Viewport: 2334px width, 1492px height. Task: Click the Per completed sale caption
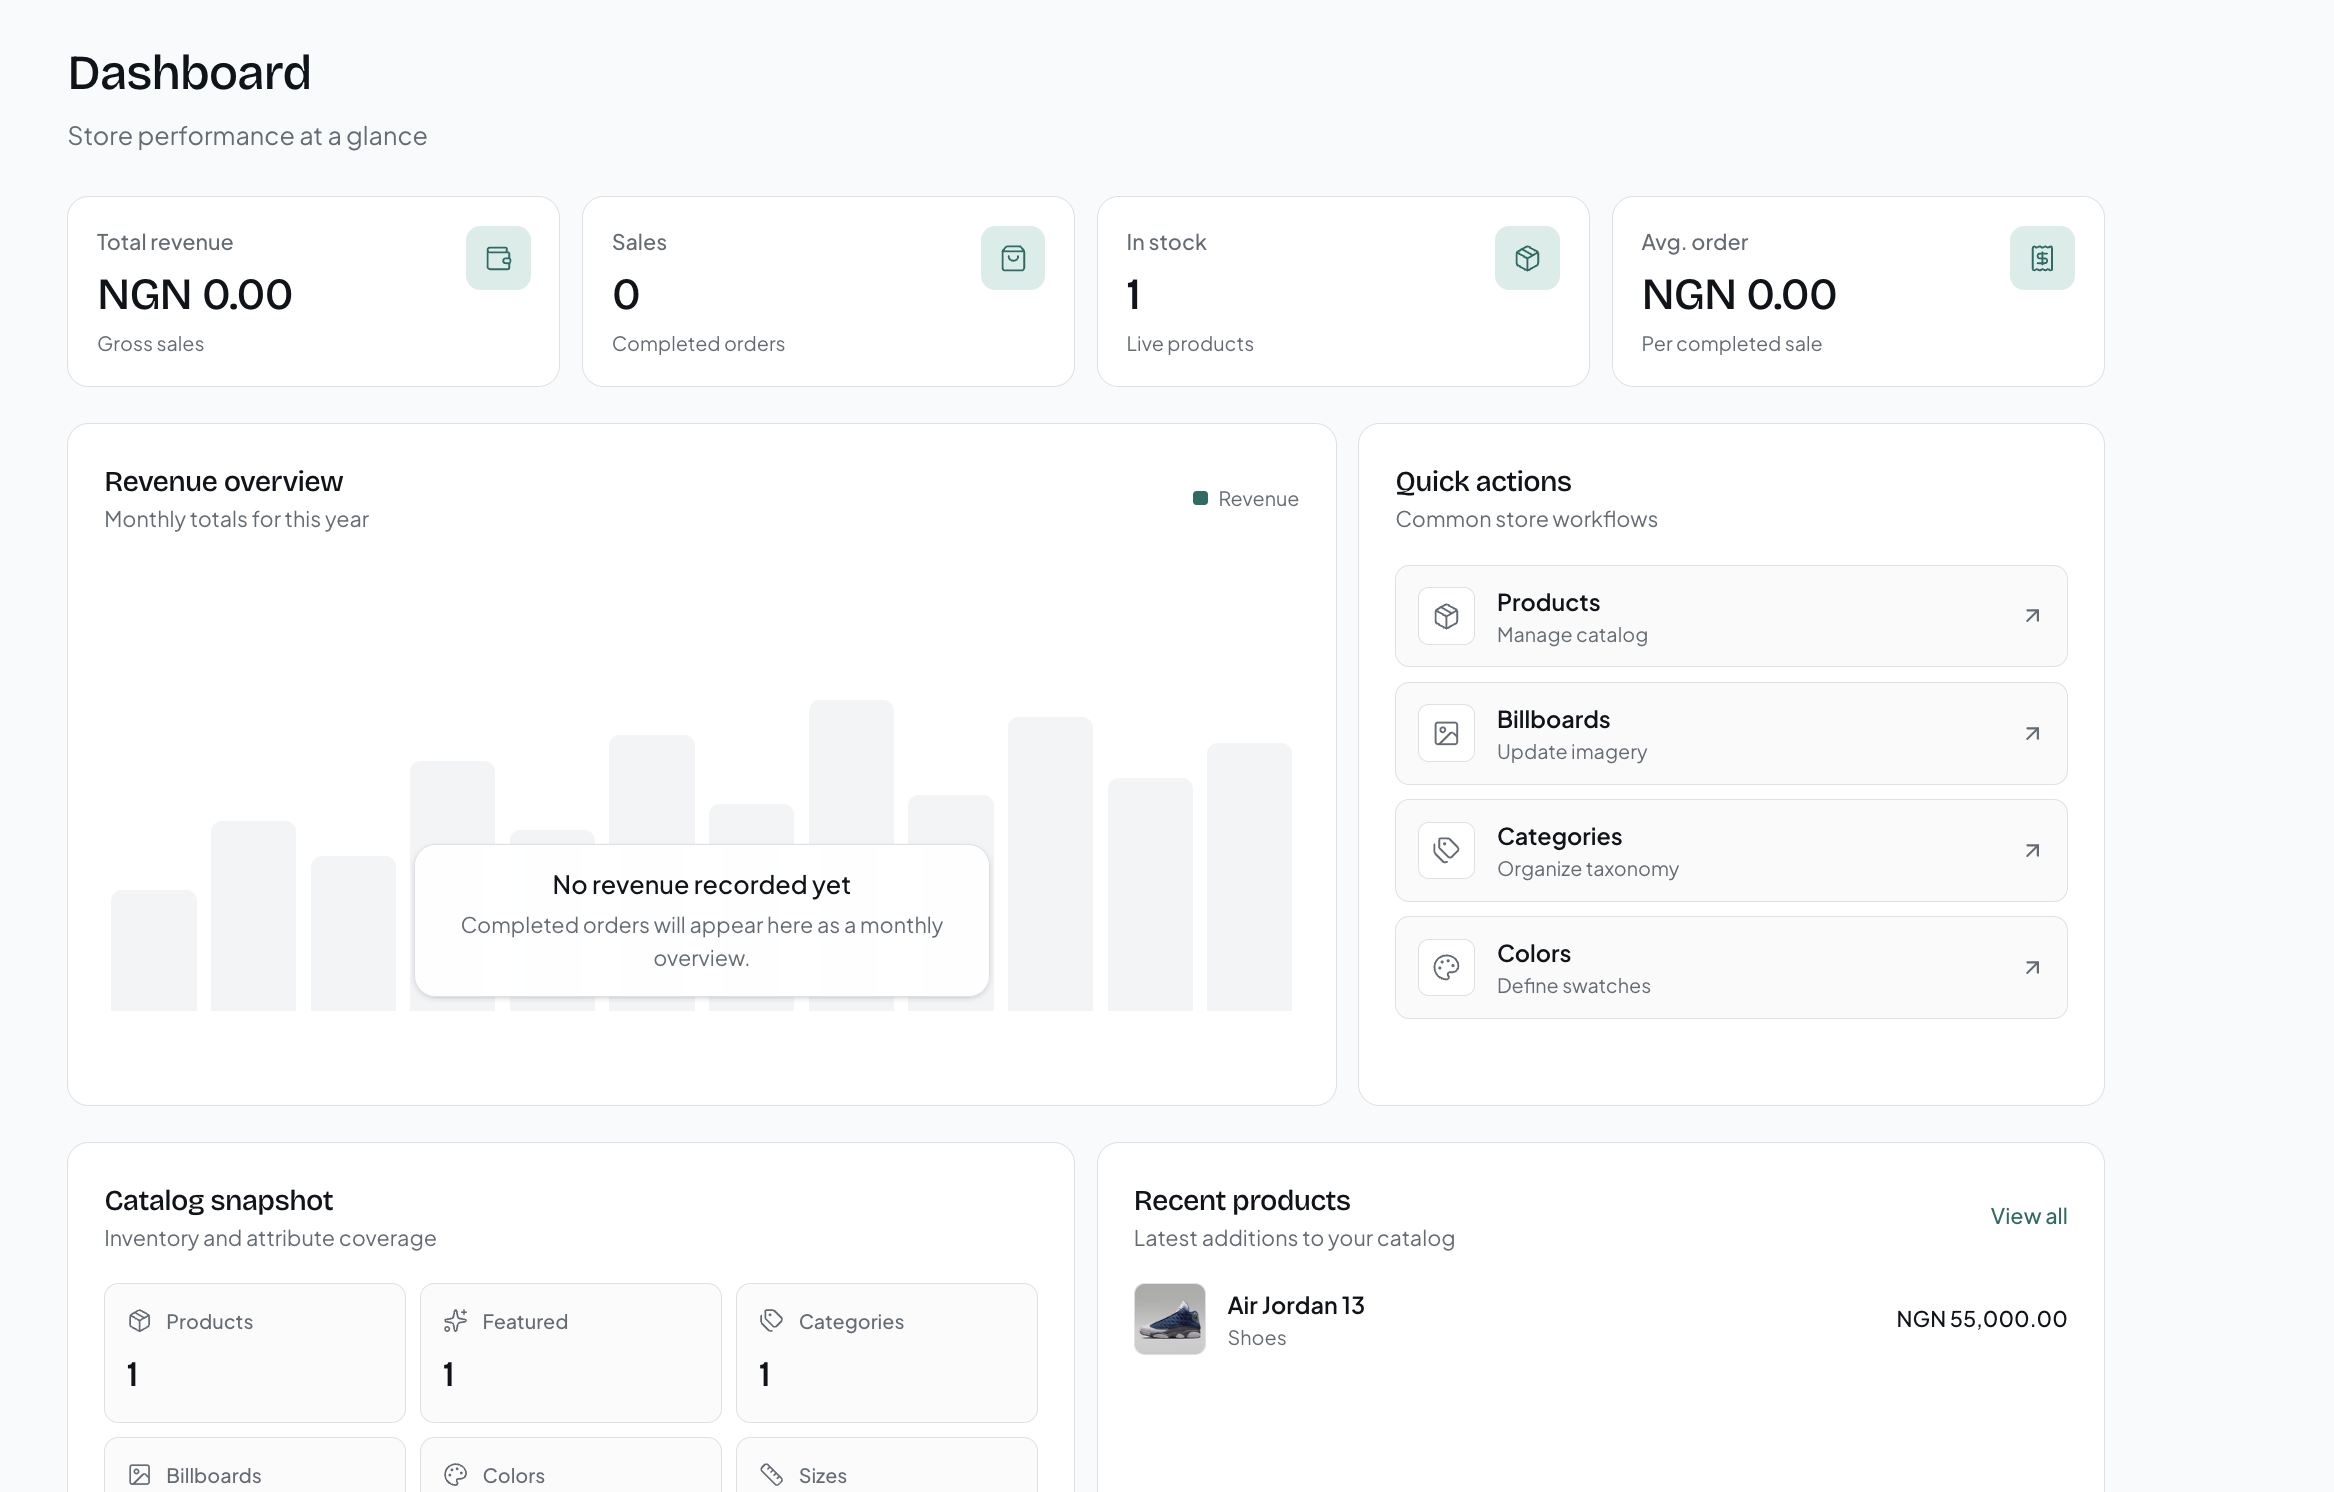tap(1731, 344)
